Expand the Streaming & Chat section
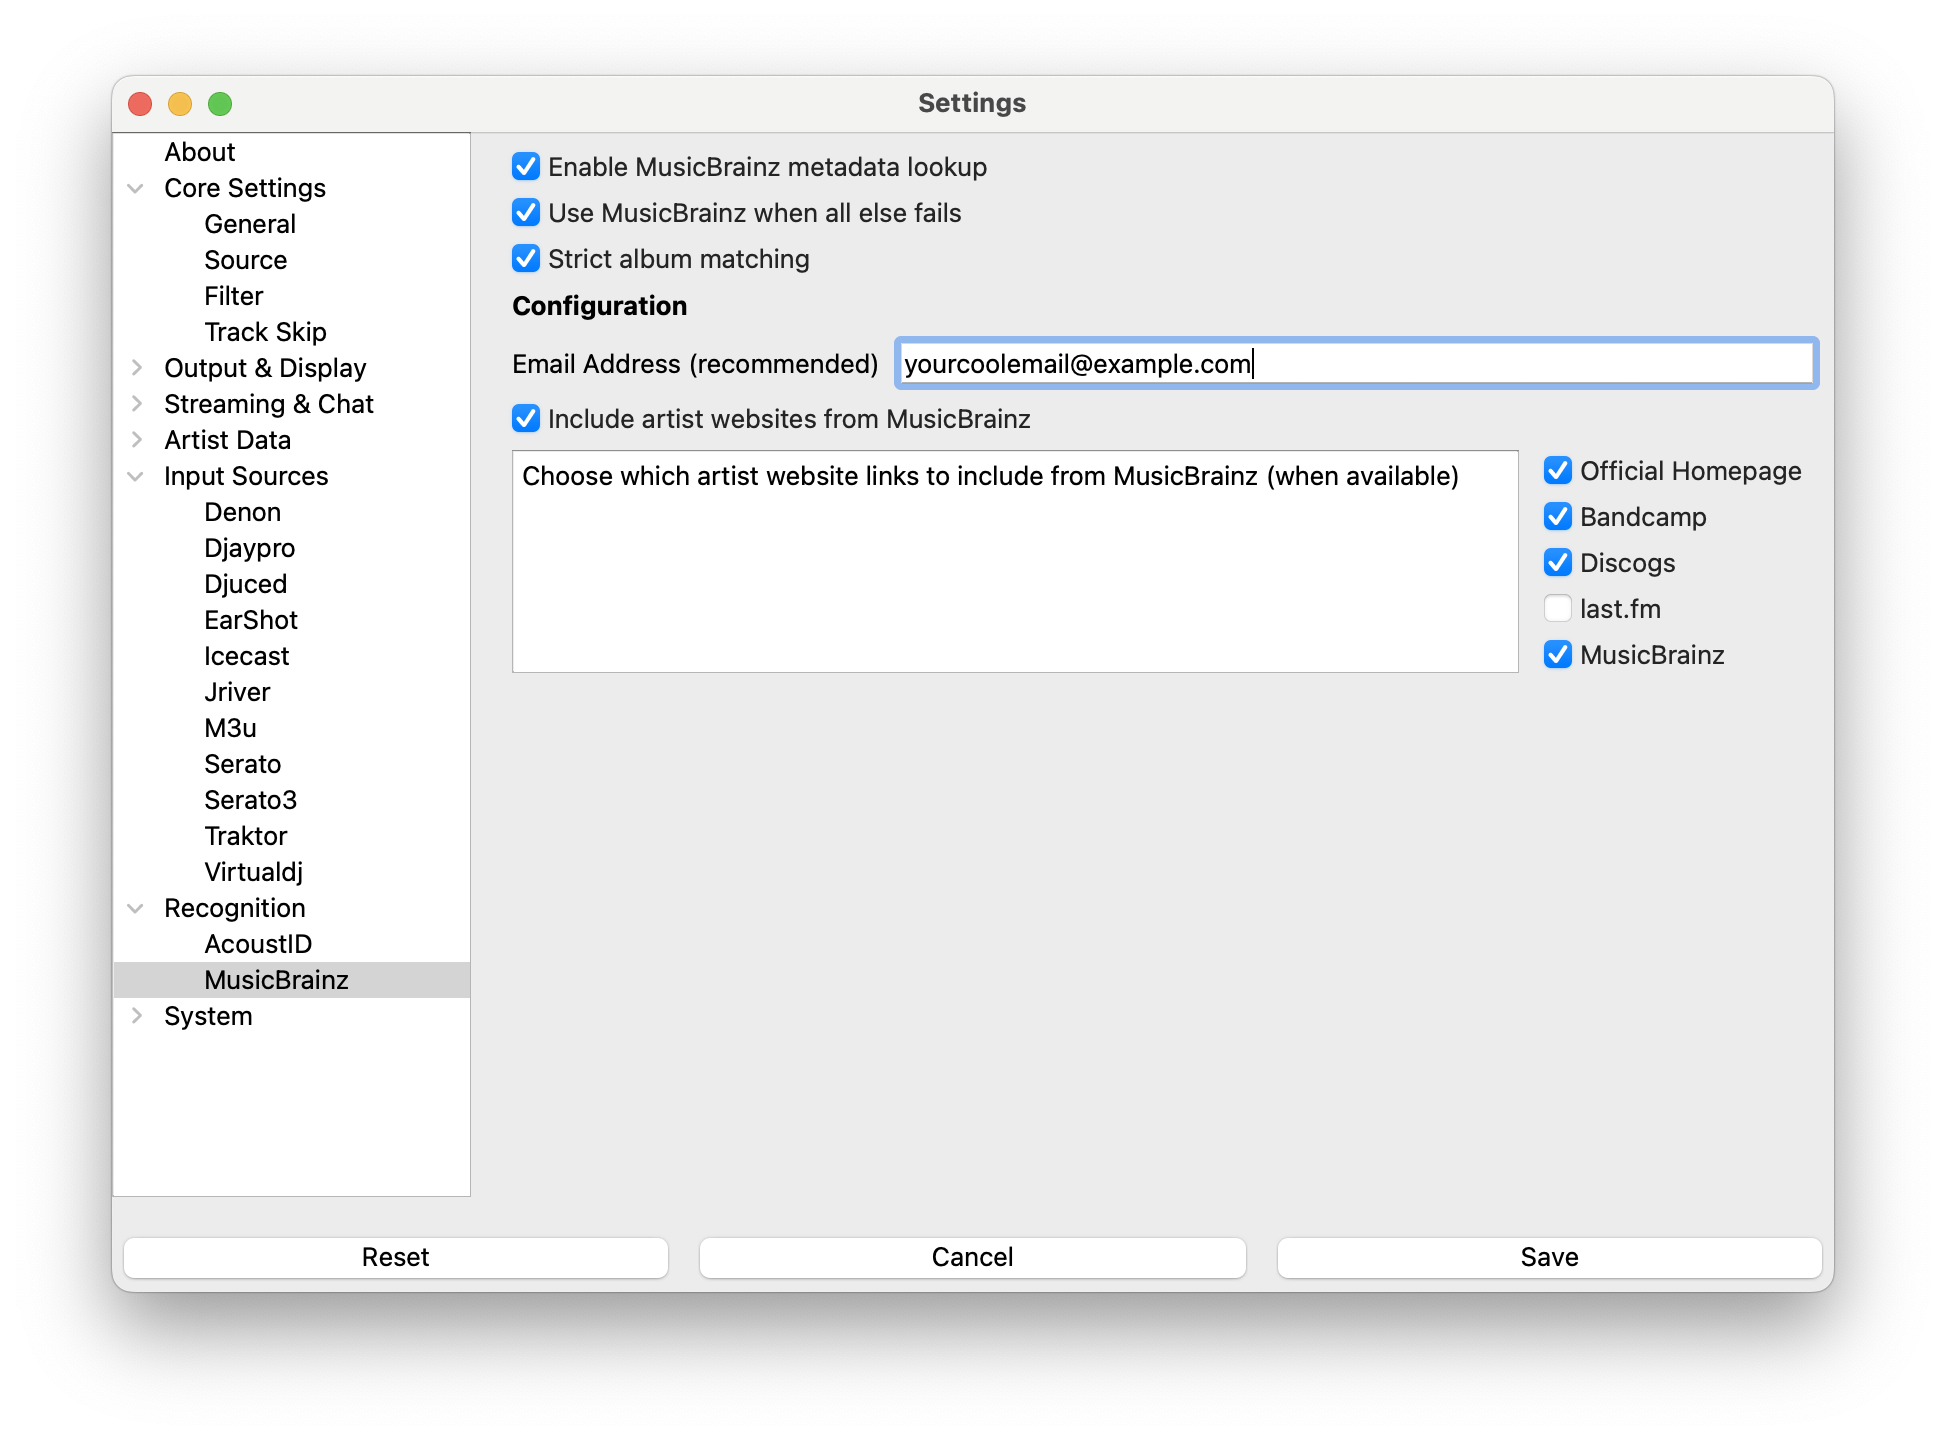Screen dimensions: 1946x1440 (136, 404)
